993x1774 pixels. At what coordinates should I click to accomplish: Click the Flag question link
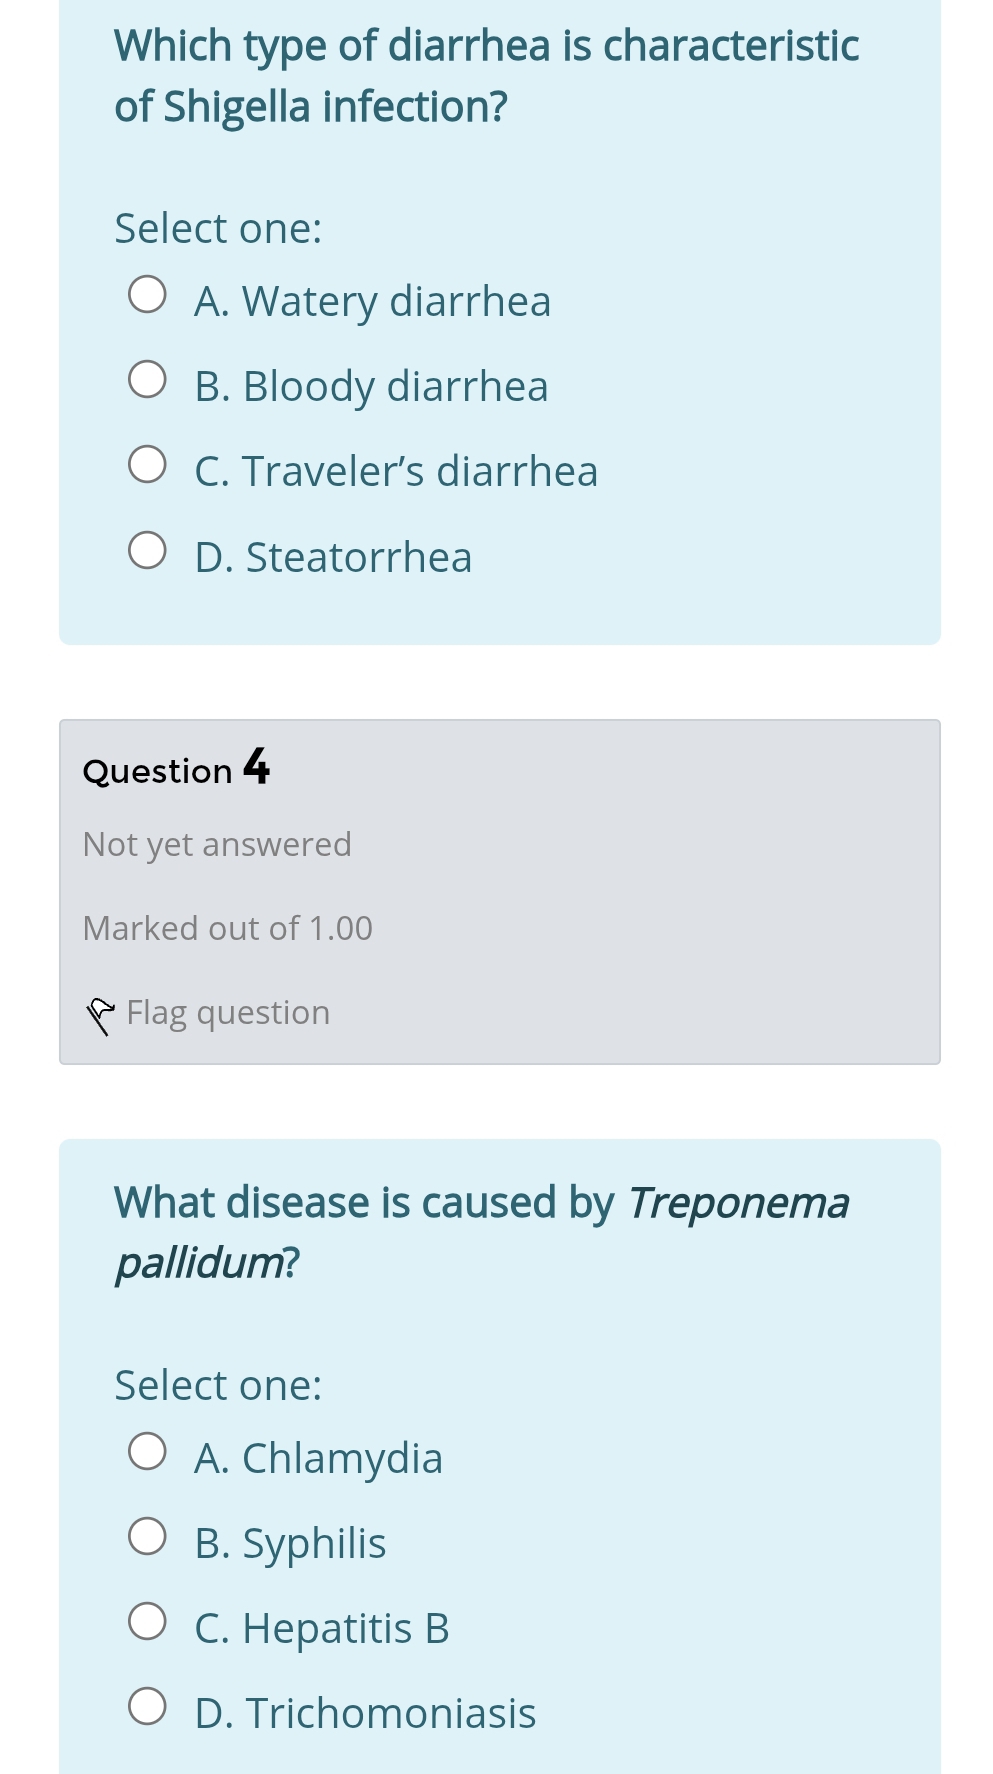click(227, 1012)
